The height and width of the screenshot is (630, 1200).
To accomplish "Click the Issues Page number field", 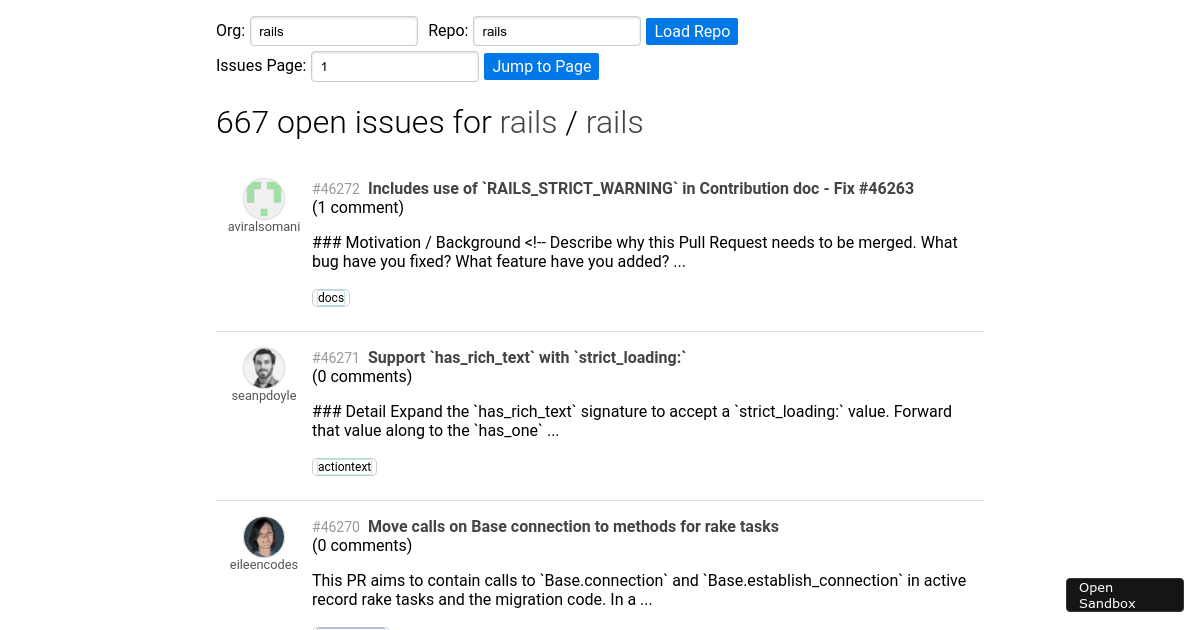I will (394, 67).
